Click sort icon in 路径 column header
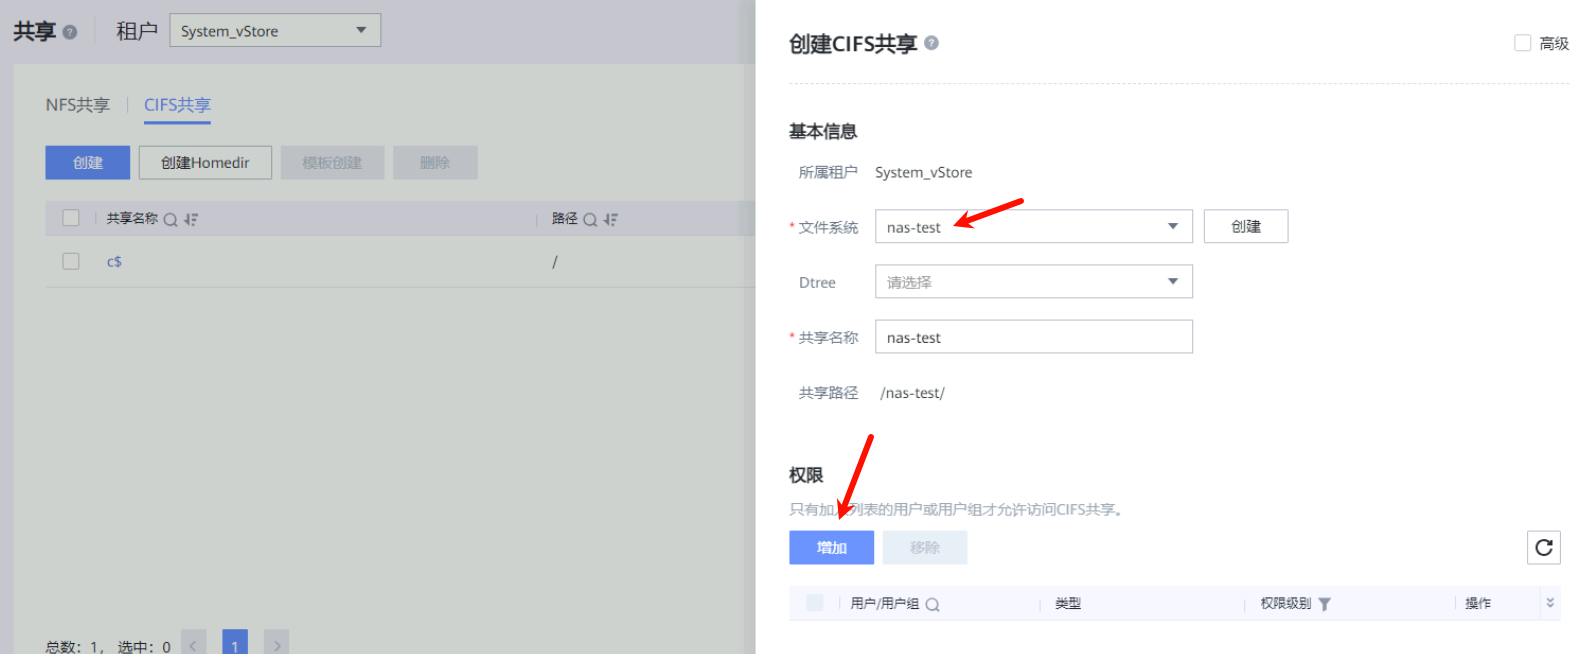Screen dimensions: 1589x654 (610, 220)
